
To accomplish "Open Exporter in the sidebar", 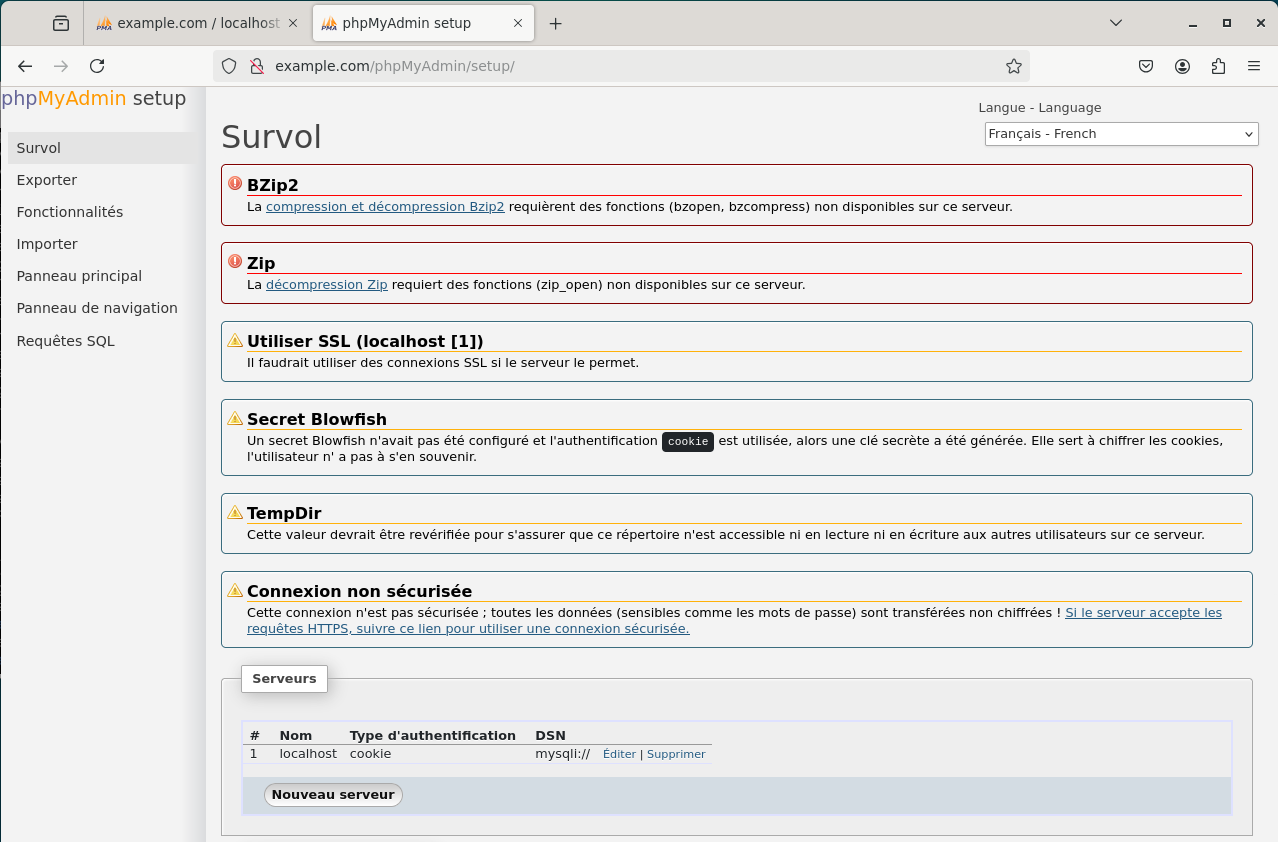I will tap(100, 180).
